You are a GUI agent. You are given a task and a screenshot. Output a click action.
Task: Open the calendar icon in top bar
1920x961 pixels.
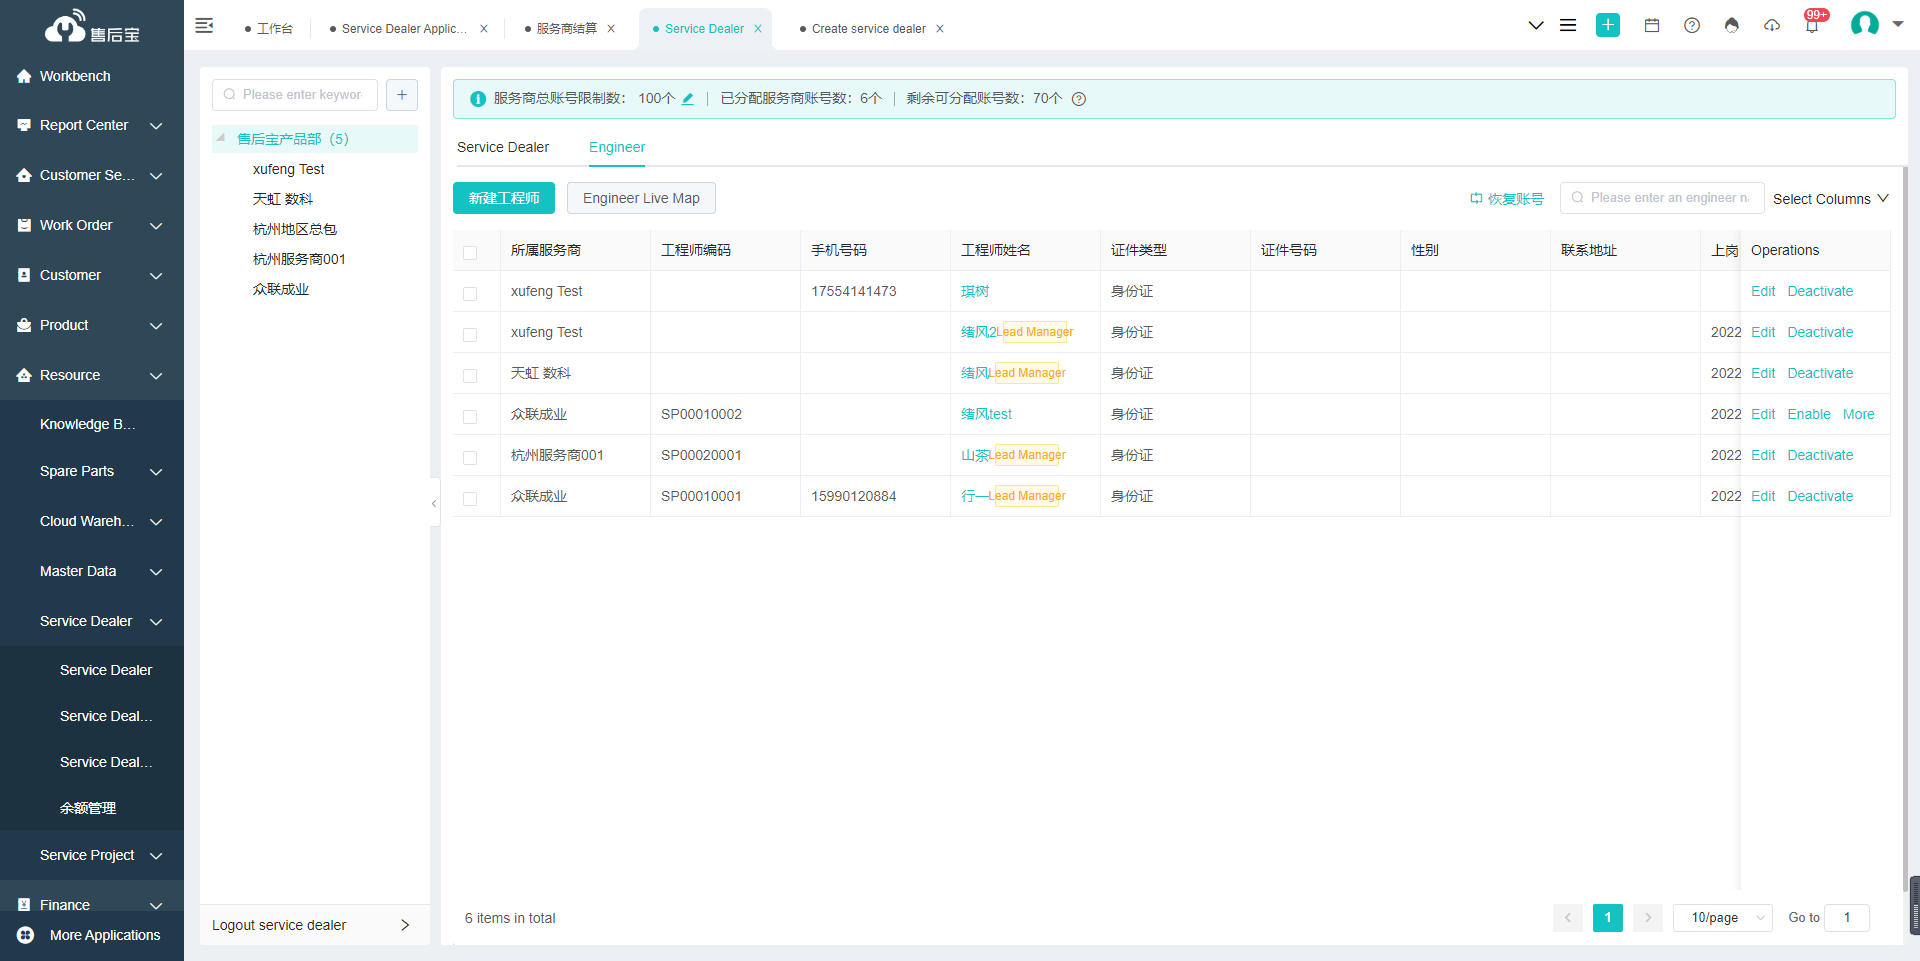(x=1652, y=25)
